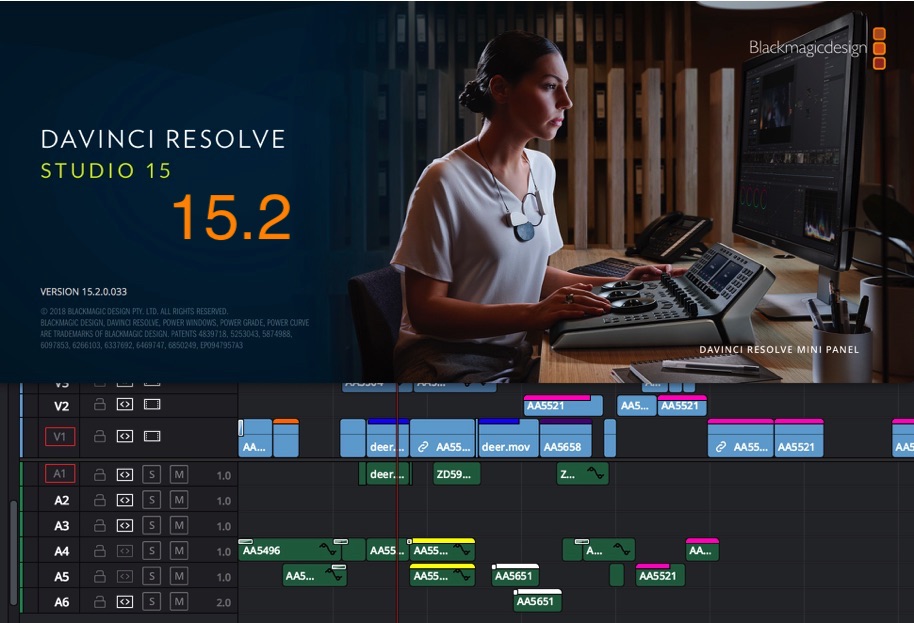Click the Blackmagicdesign logo on splash screen
Image resolution: width=914 pixels, height=623 pixels.
coord(817,48)
